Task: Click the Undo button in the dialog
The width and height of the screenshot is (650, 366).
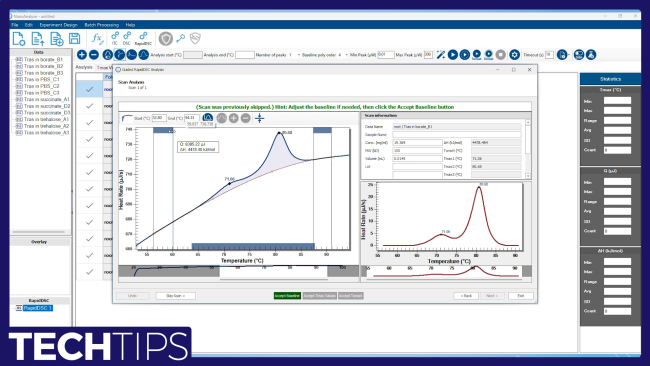Action: 132,296
